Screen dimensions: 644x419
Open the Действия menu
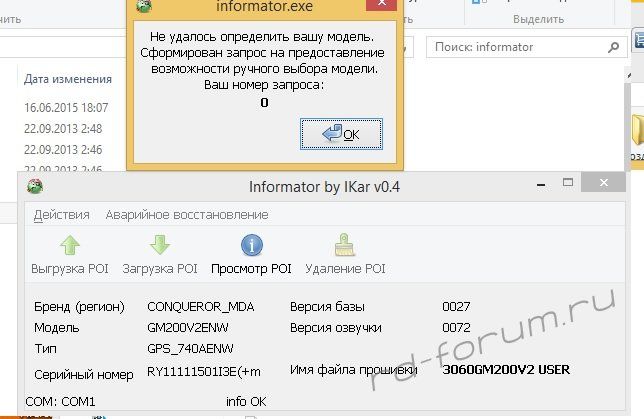coord(61,214)
